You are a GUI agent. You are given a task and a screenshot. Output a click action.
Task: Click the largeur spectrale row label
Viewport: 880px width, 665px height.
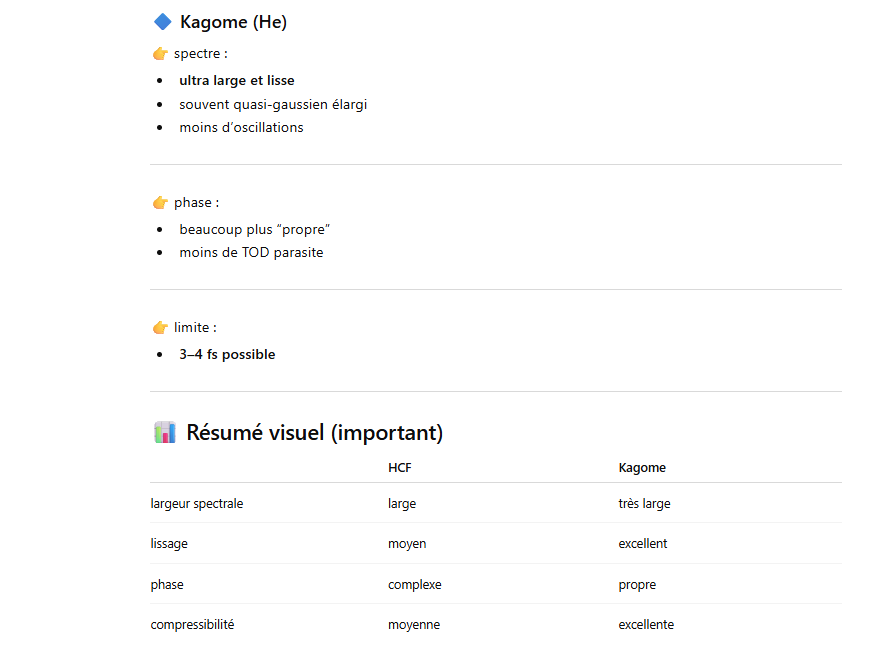point(196,503)
